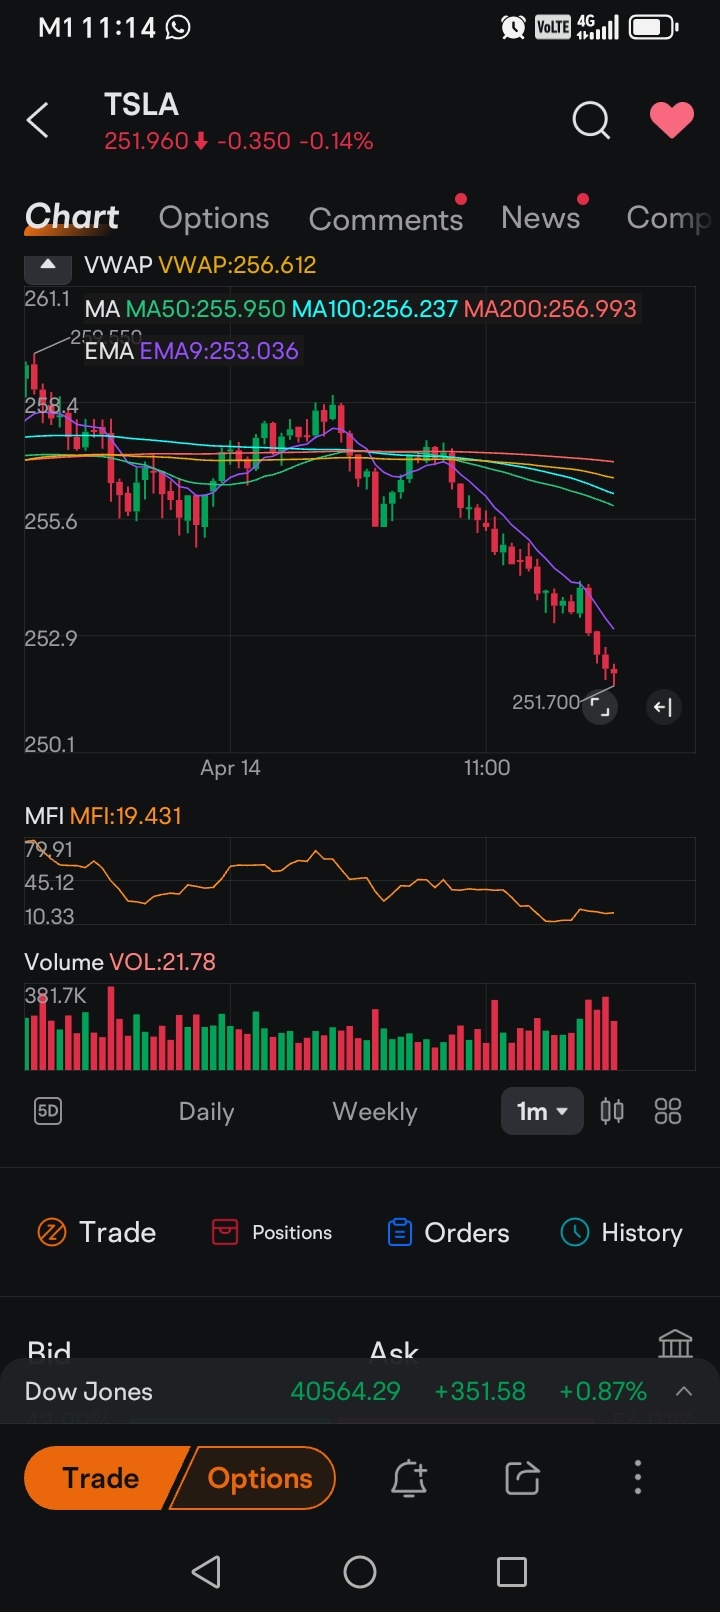This screenshot has height=1612, width=720.
Task: Toggle the heart favorite for TSLA
Action: pos(672,121)
